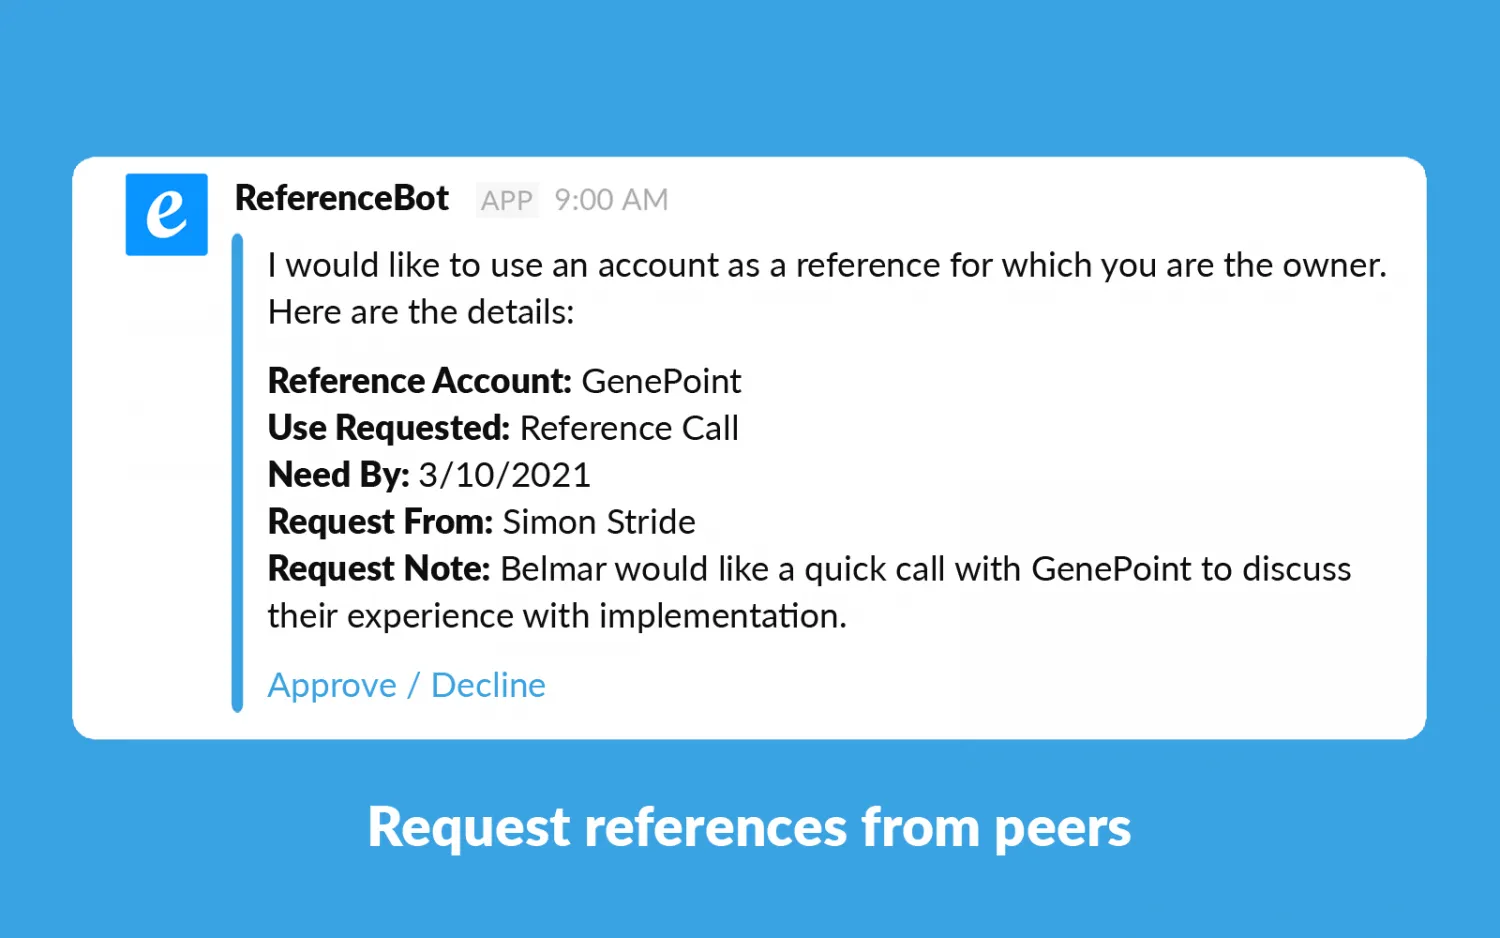This screenshot has height=938, width=1500.
Task: Select the Need By date 3/10/2021
Action: point(504,474)
